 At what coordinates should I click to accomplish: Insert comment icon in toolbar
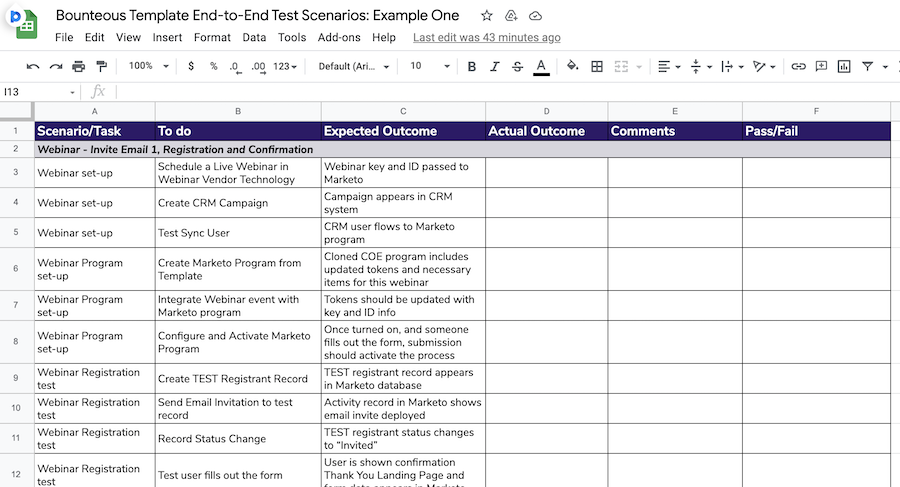tap(821, 66)
